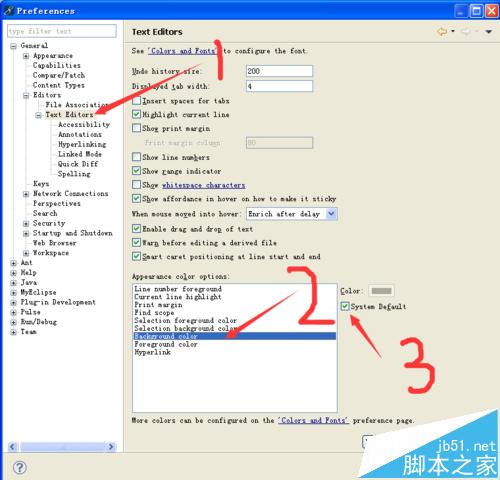Select Annotations under Text Editors

point(80,134)
